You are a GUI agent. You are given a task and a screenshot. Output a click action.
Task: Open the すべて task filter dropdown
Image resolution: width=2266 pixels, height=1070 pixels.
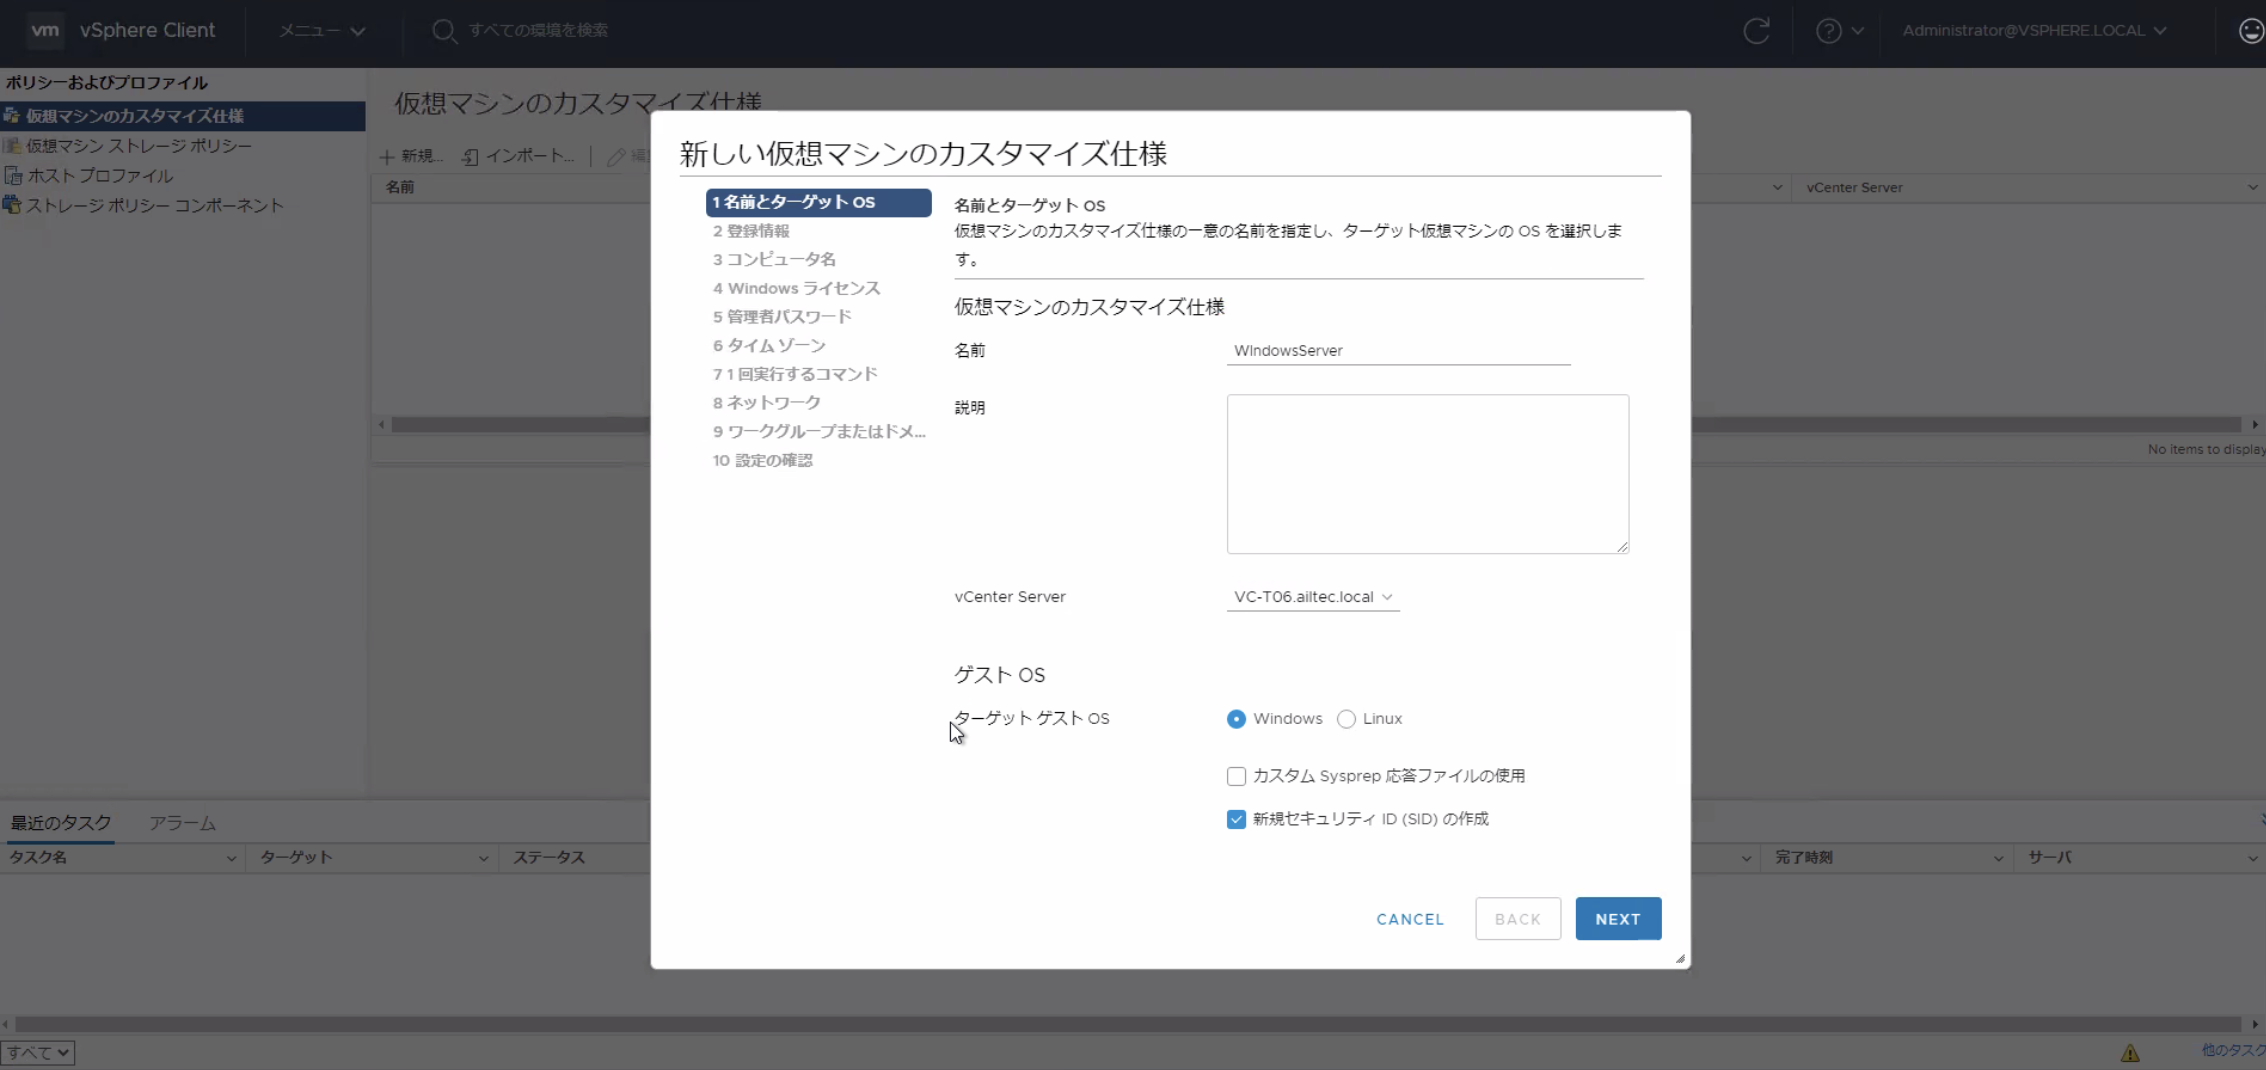(x=39, y=1052)
